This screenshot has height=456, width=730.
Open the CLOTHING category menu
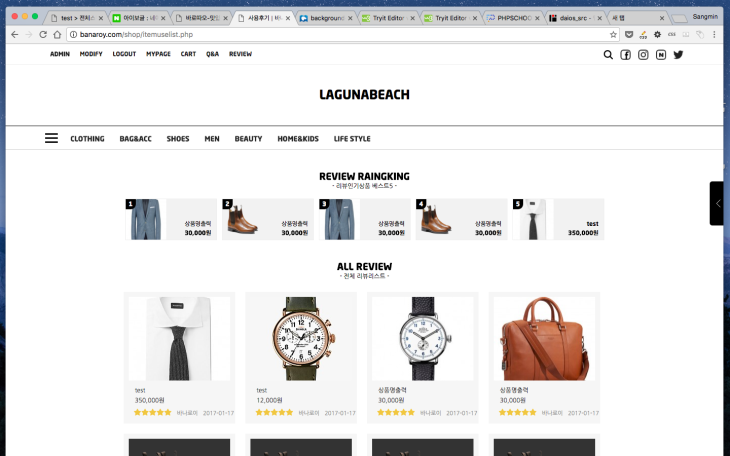point(87,139)
